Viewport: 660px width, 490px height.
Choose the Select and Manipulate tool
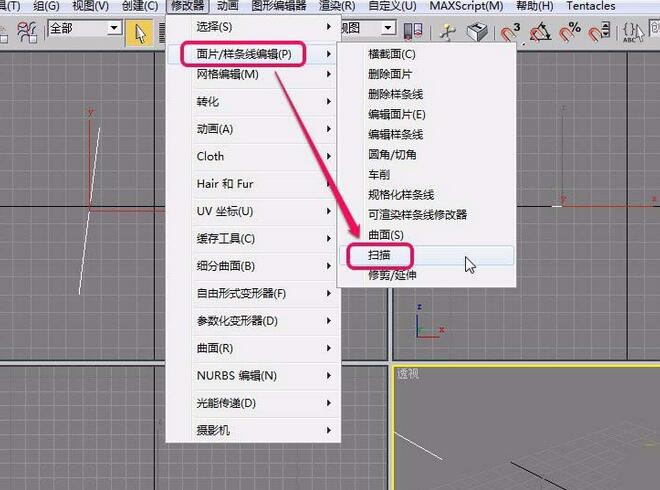tap(447, 32)
